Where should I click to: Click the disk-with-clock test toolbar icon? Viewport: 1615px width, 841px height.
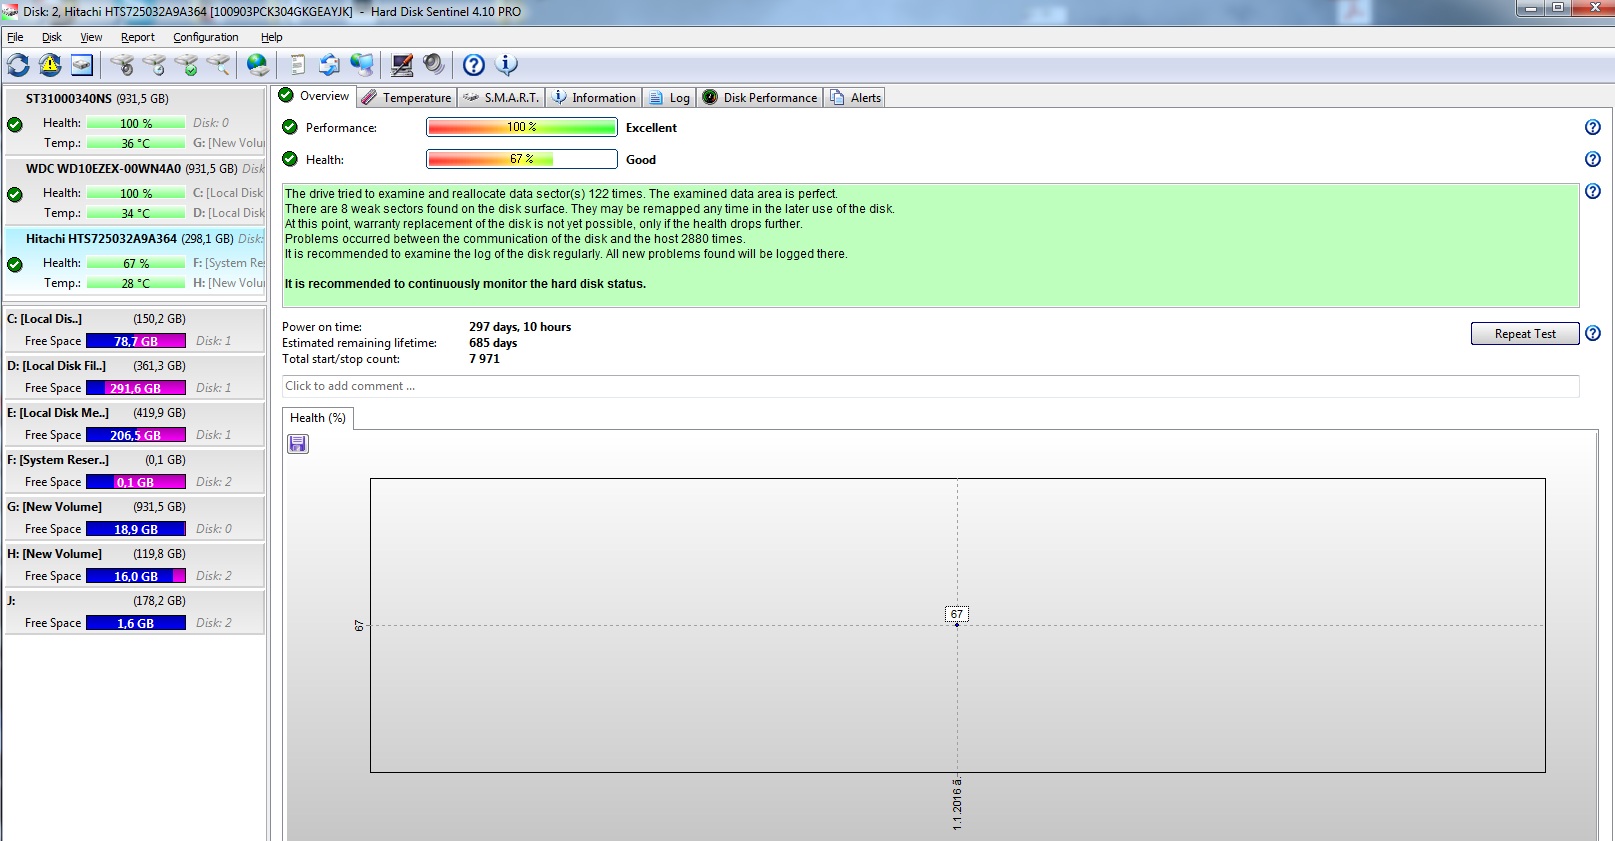(154, 65)
